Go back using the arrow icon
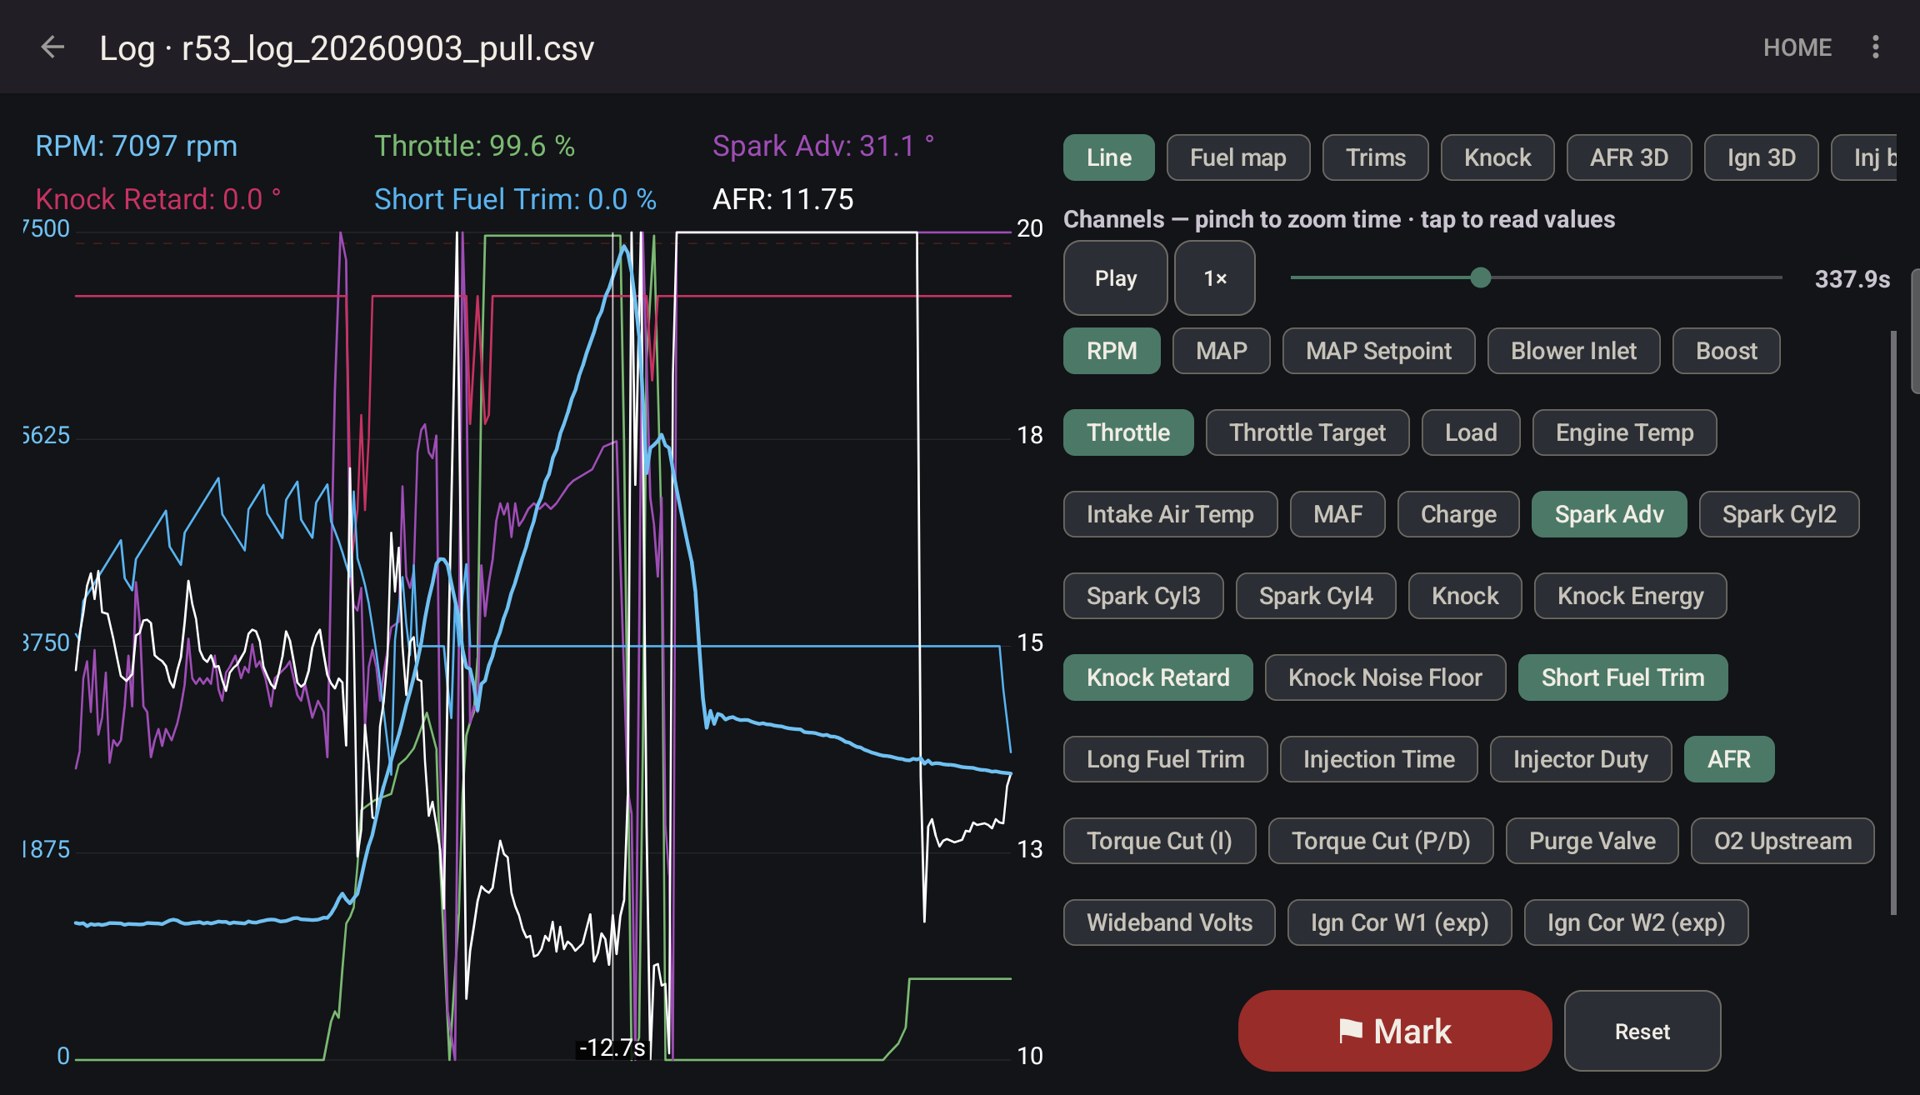Viewport: 1920px width, 1095px height. pos(52,47)
